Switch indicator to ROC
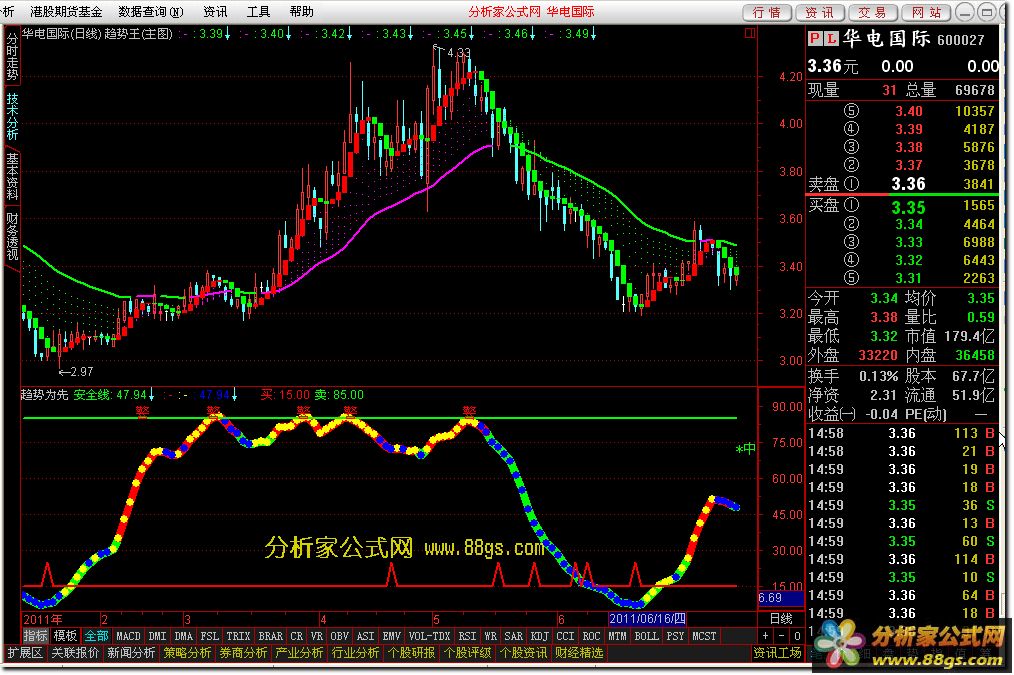 (591, 636)
